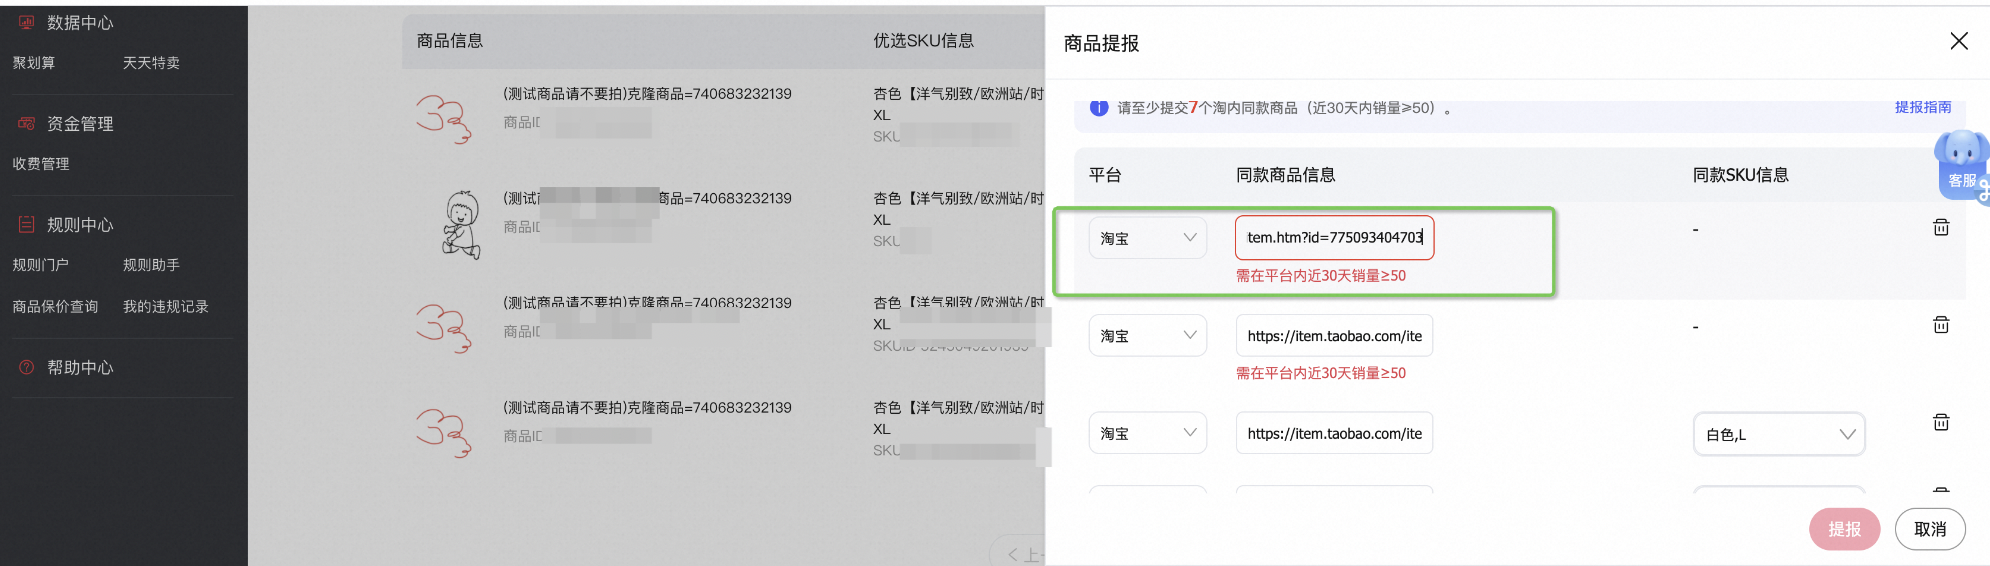1990x566 pixels.
Task: Click the 数据中心 monitor icon in sidebar
Action: tap(27, 22)
